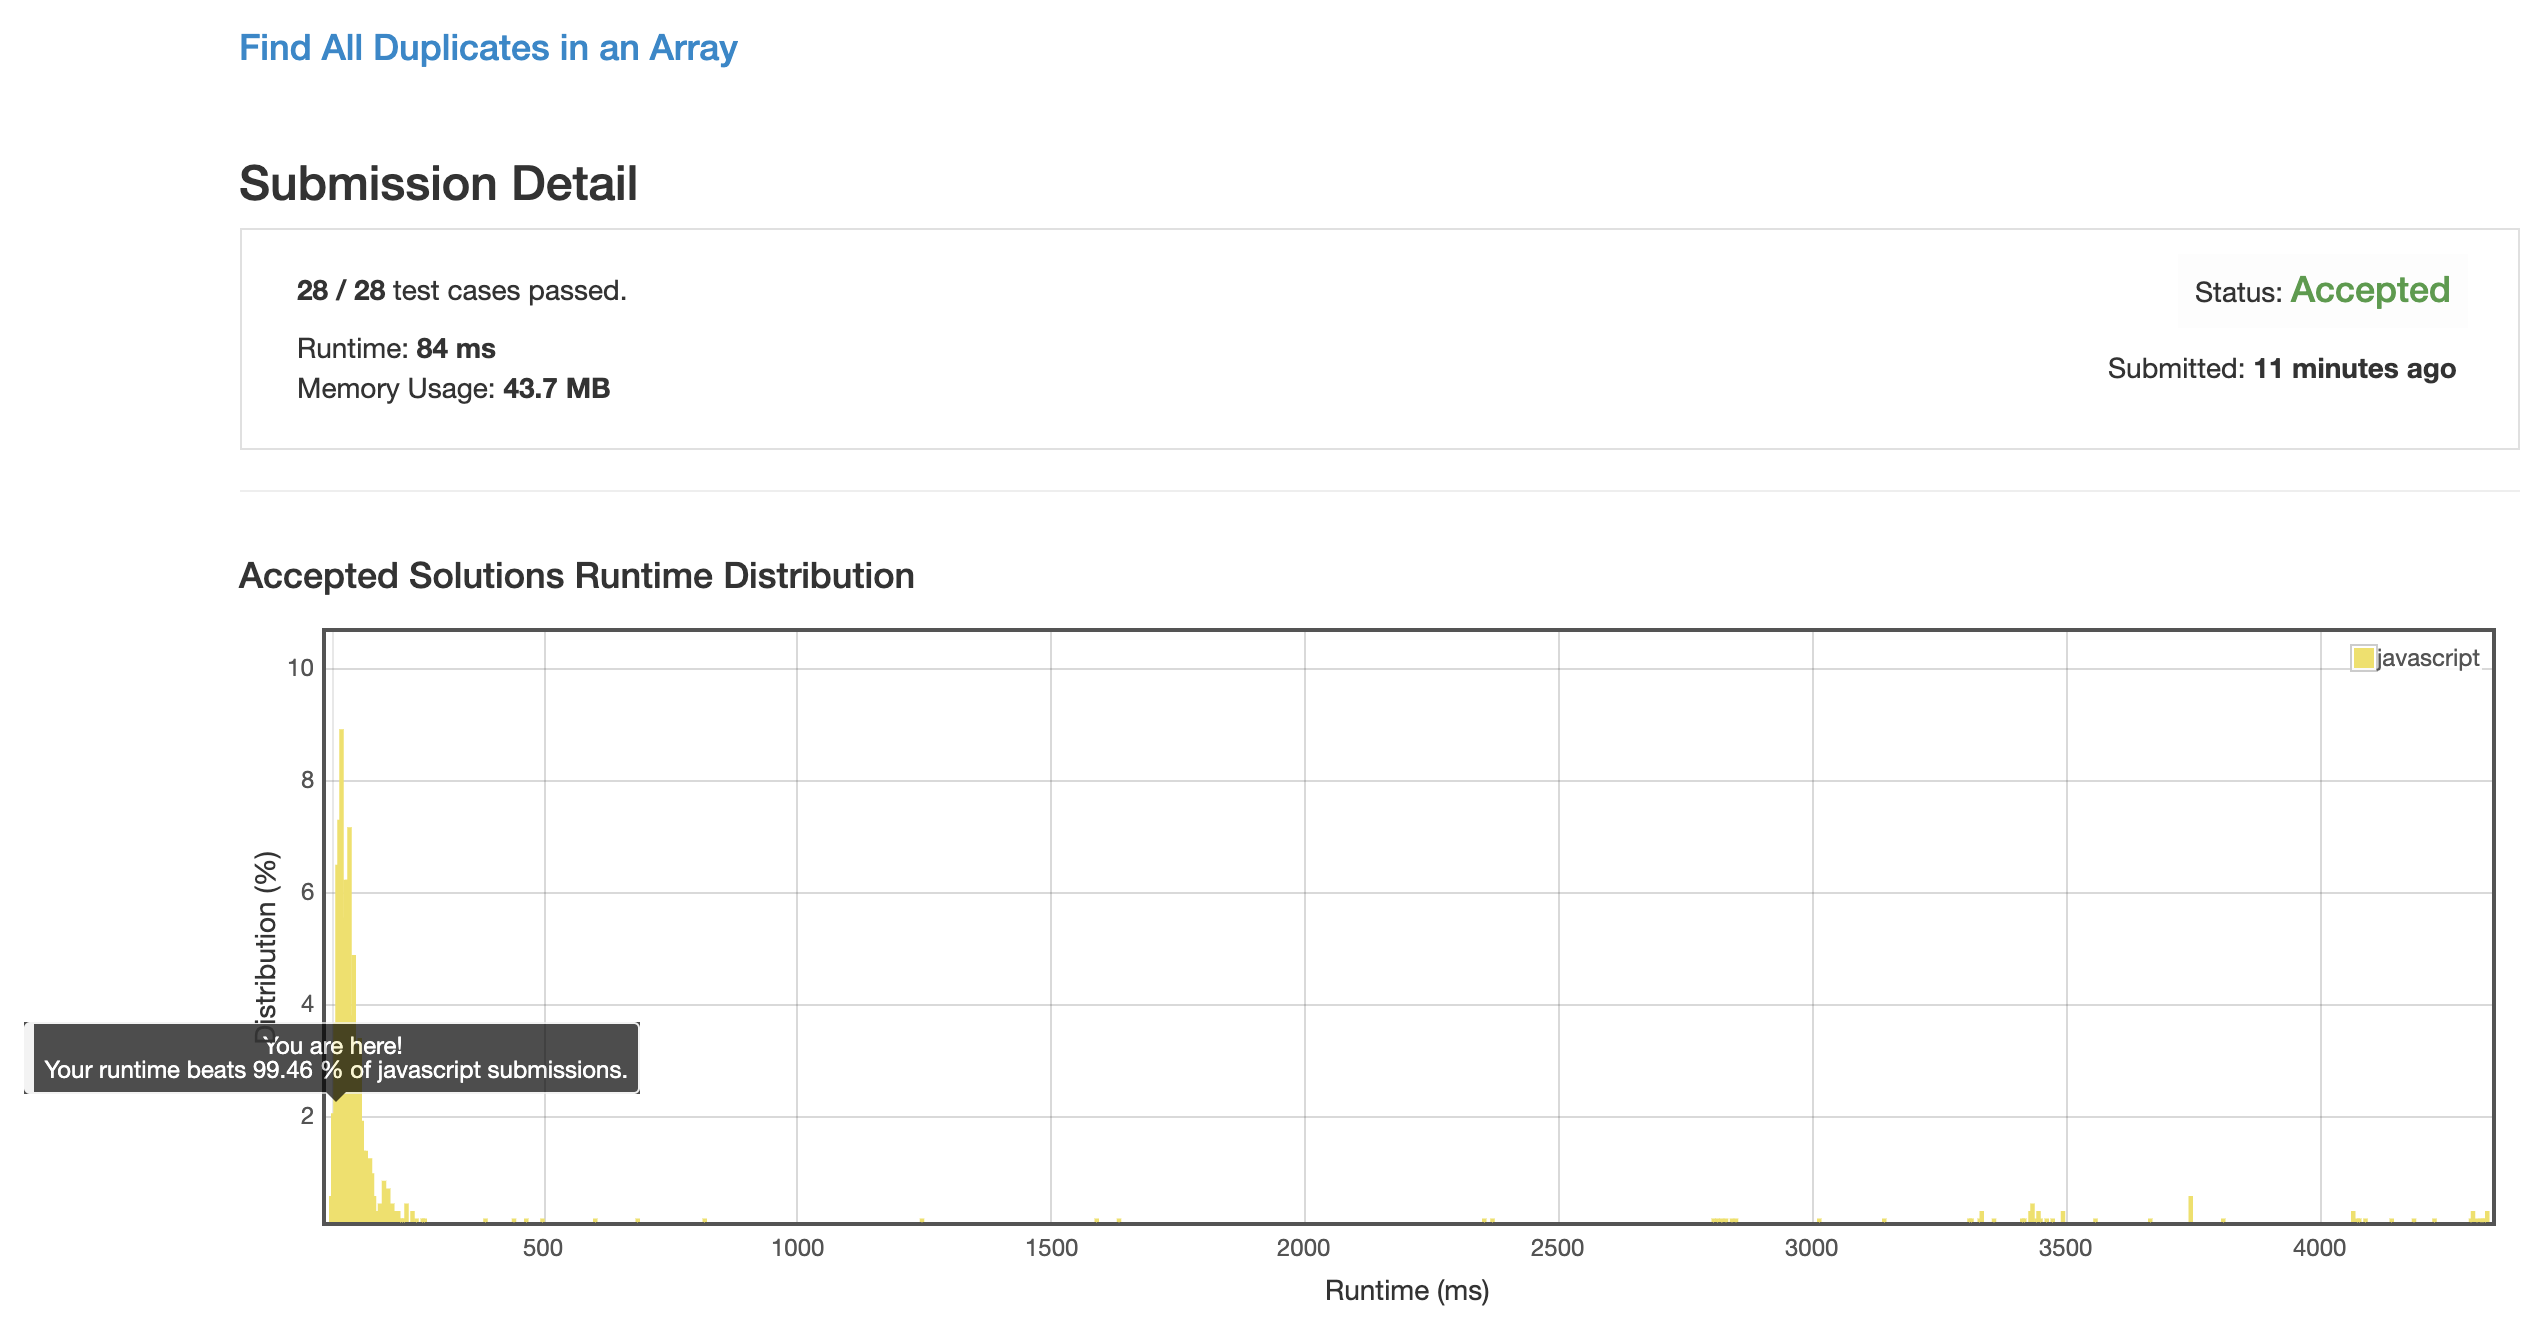
Task: Click the Submitted 11 minutes ago text
Action: (2282, 368)
